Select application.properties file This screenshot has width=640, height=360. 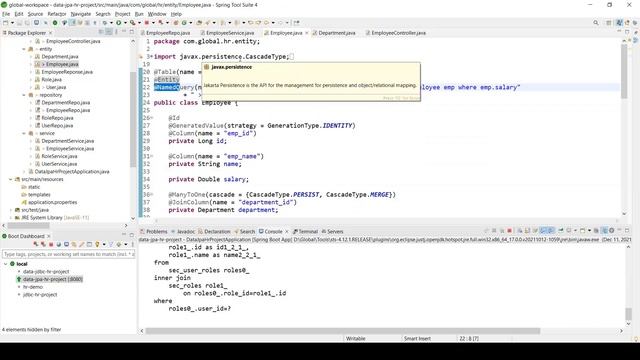tap(52, 202)
